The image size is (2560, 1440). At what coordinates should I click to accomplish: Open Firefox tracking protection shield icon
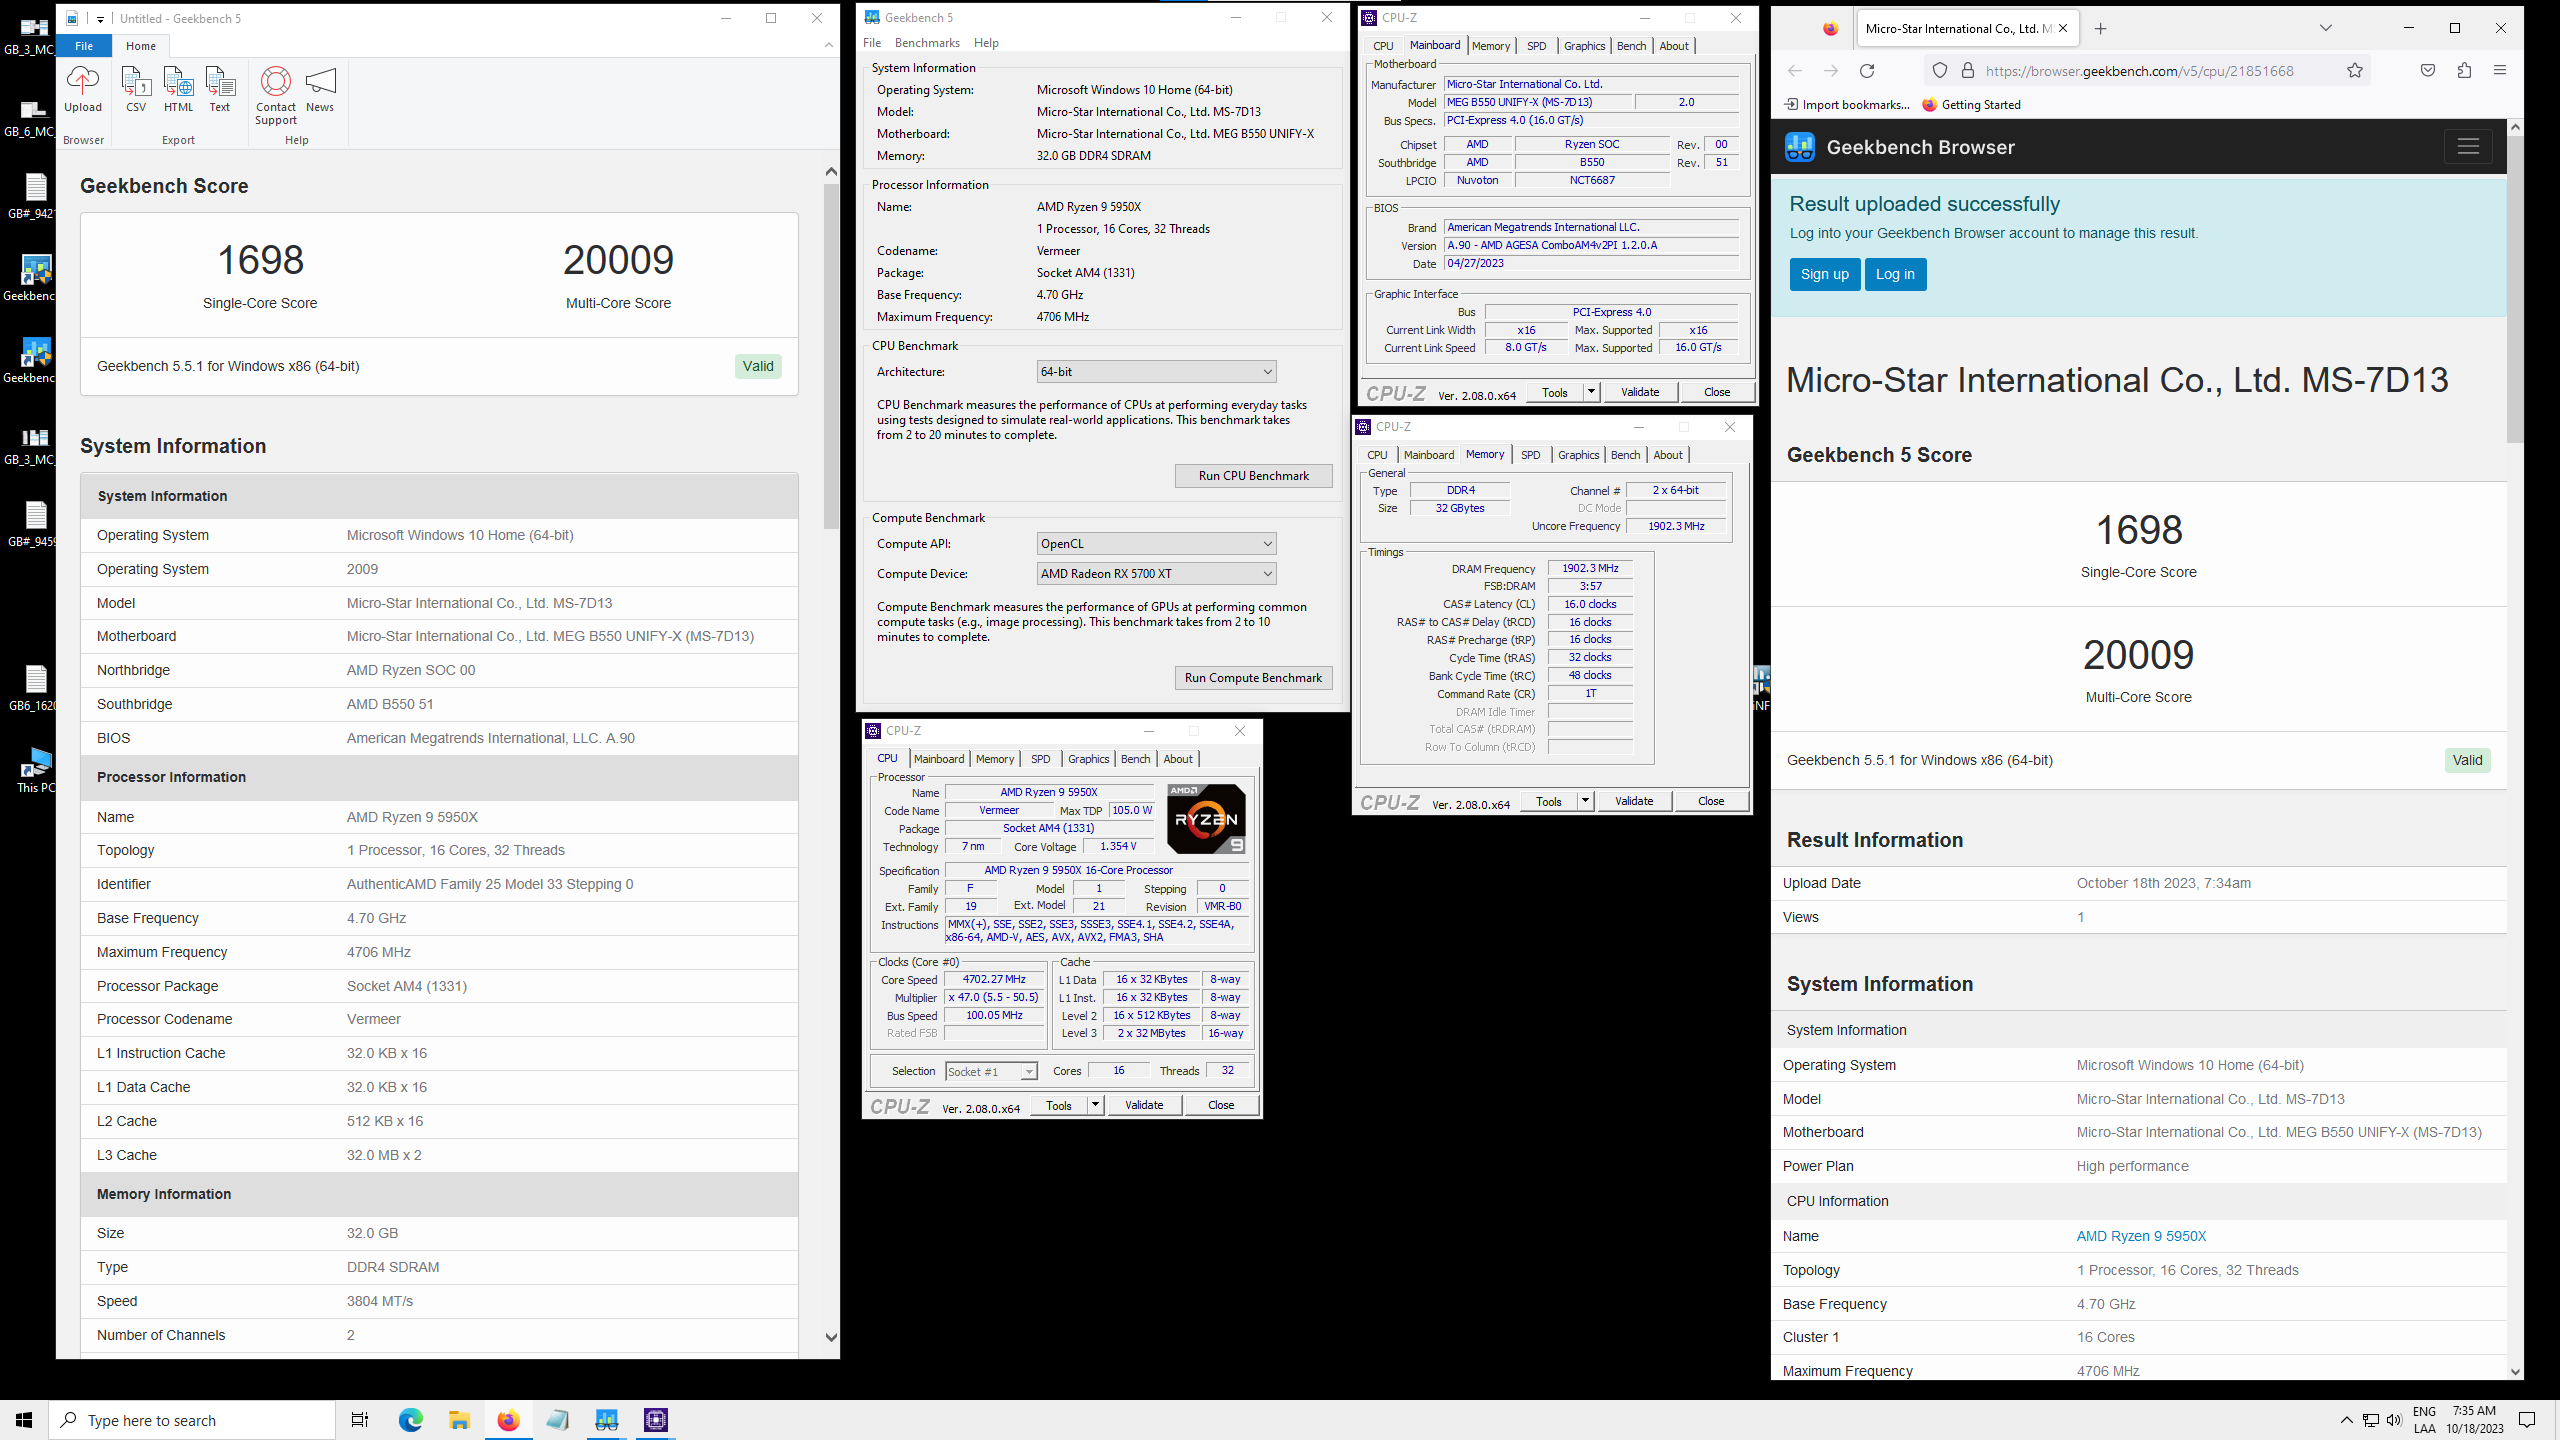1940,71
